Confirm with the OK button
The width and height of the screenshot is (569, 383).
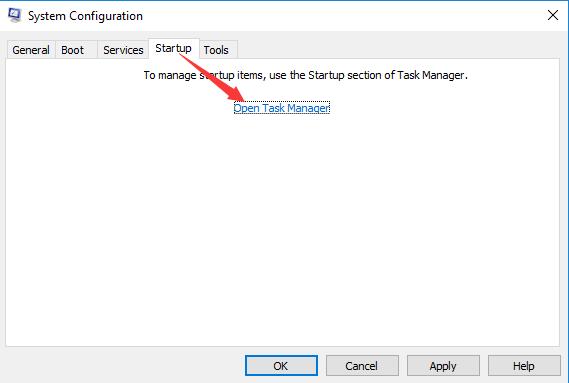tap(281, 366)
